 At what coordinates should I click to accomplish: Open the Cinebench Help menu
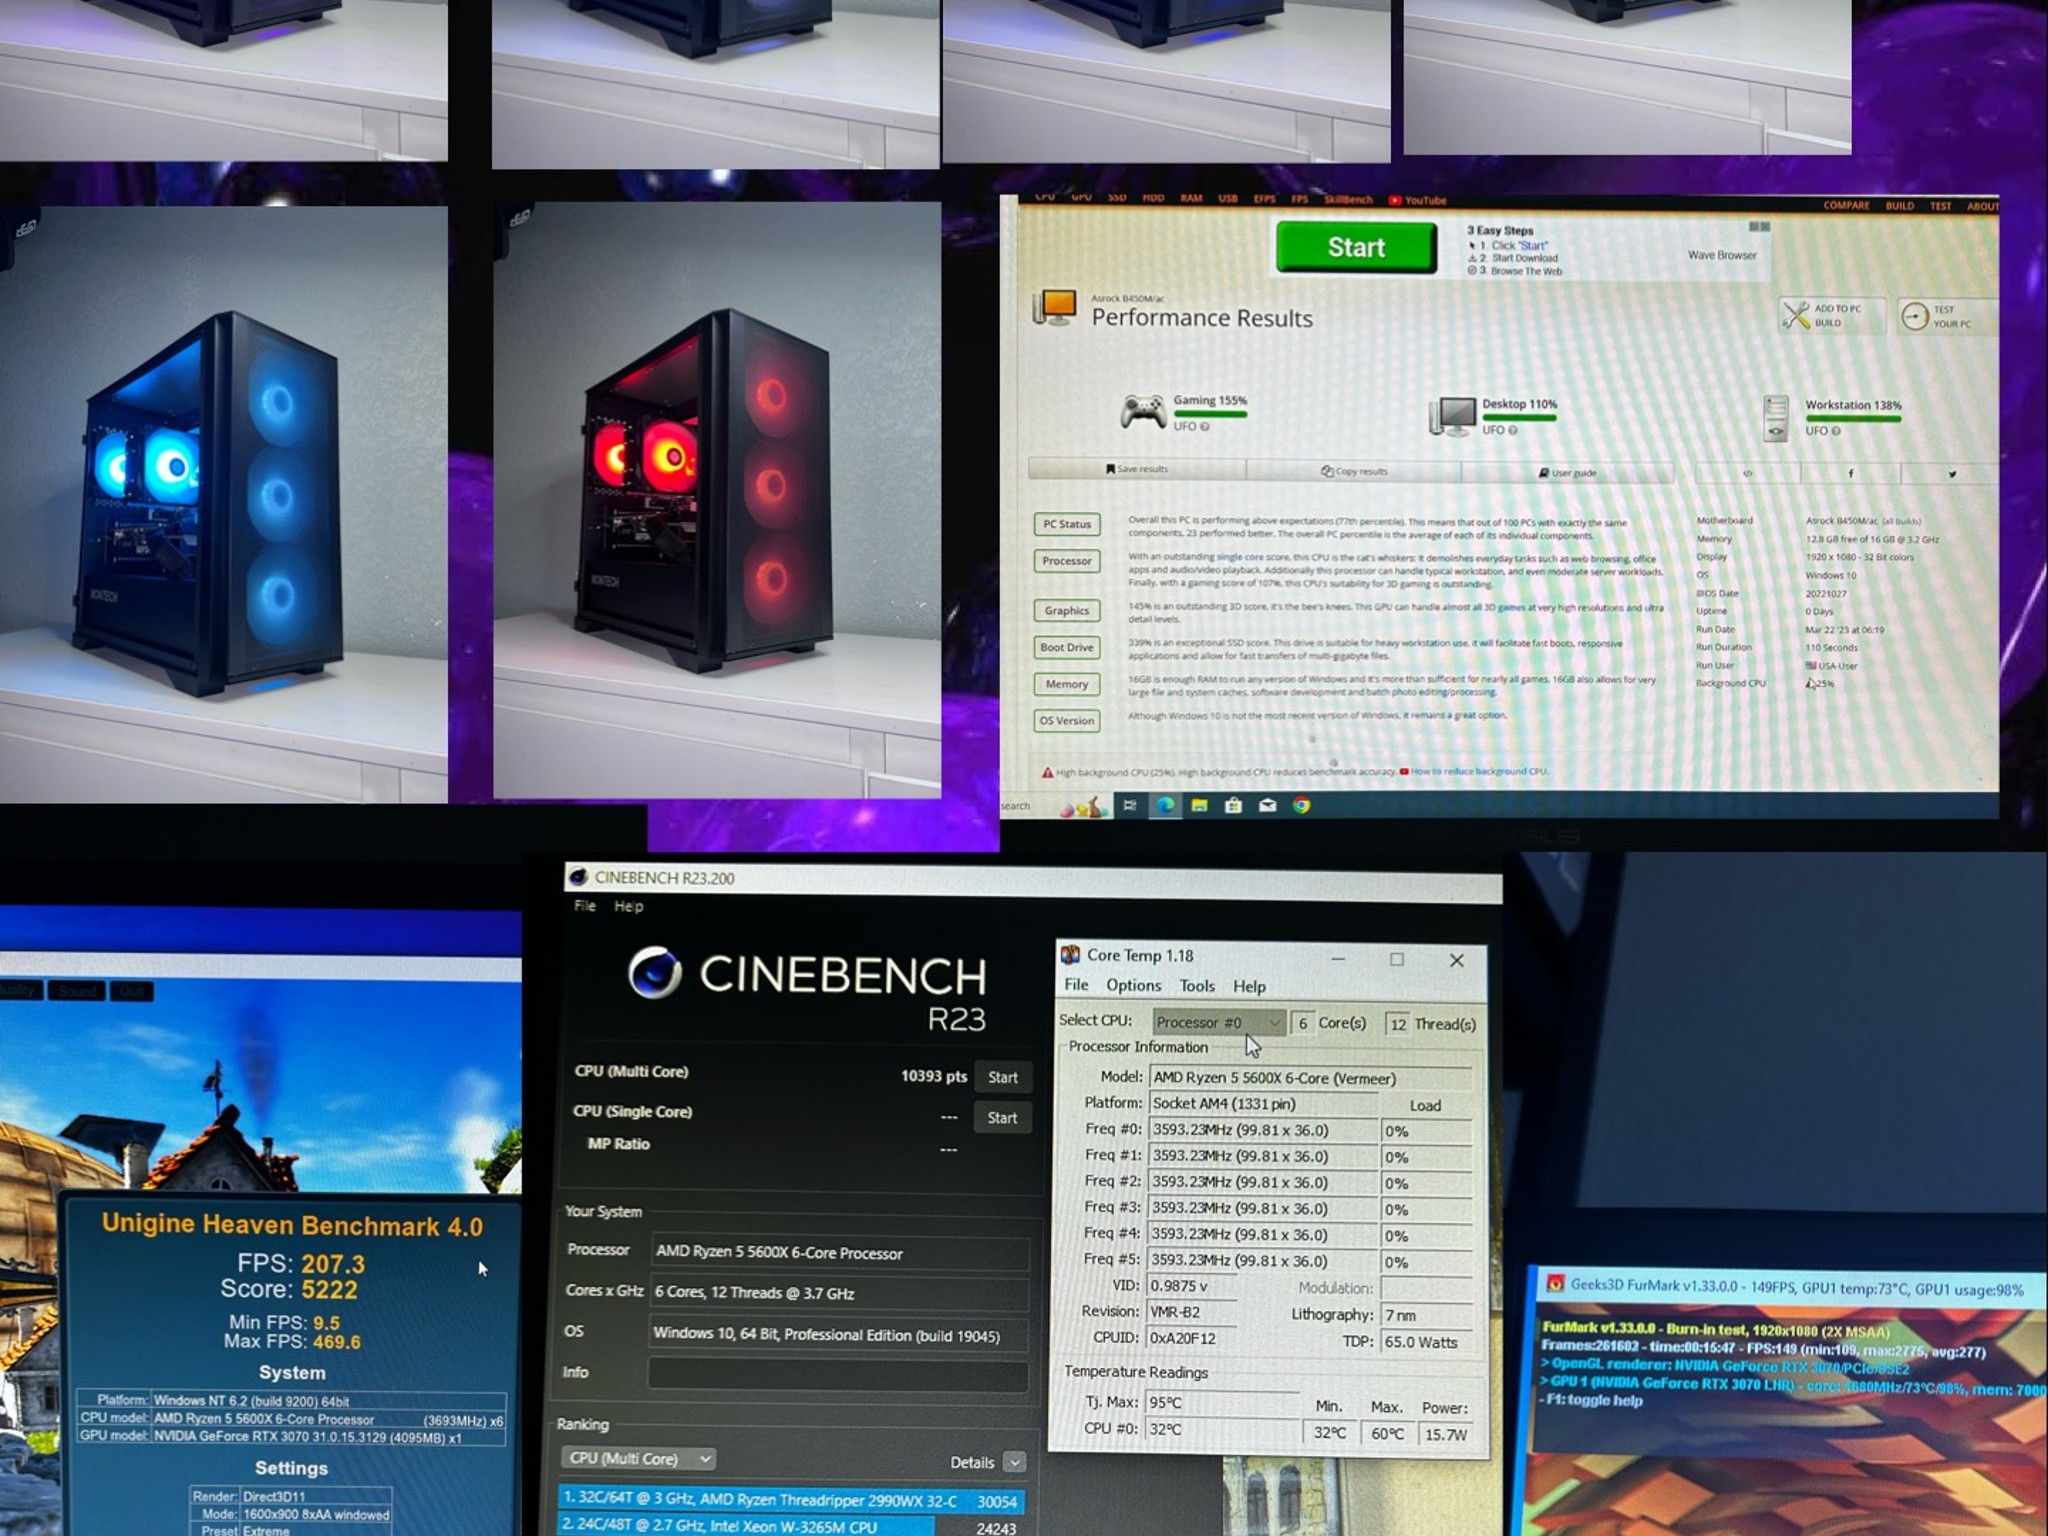click(x=629, y=906)
